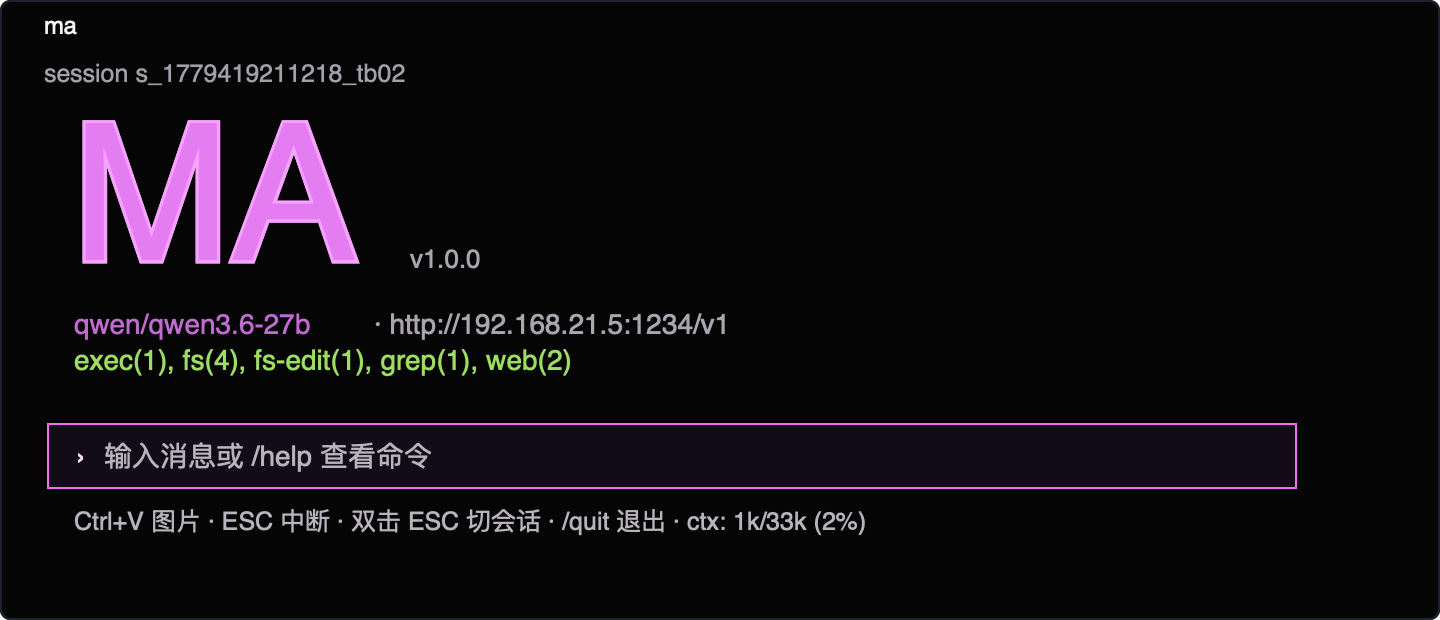The height and width of the screenshot is (620, 1440).
Task: Click the large MA logo
Action: (217, 192)
